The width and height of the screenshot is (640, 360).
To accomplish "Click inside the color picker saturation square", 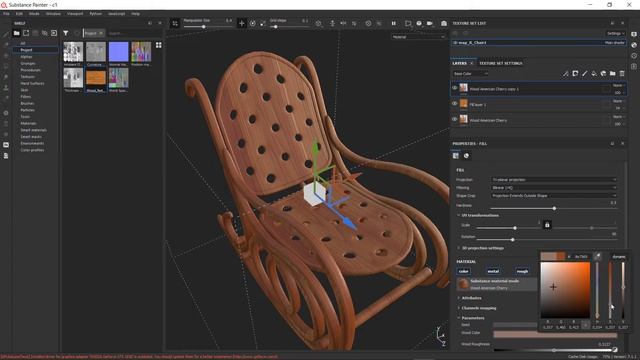I will click(565, 290).
